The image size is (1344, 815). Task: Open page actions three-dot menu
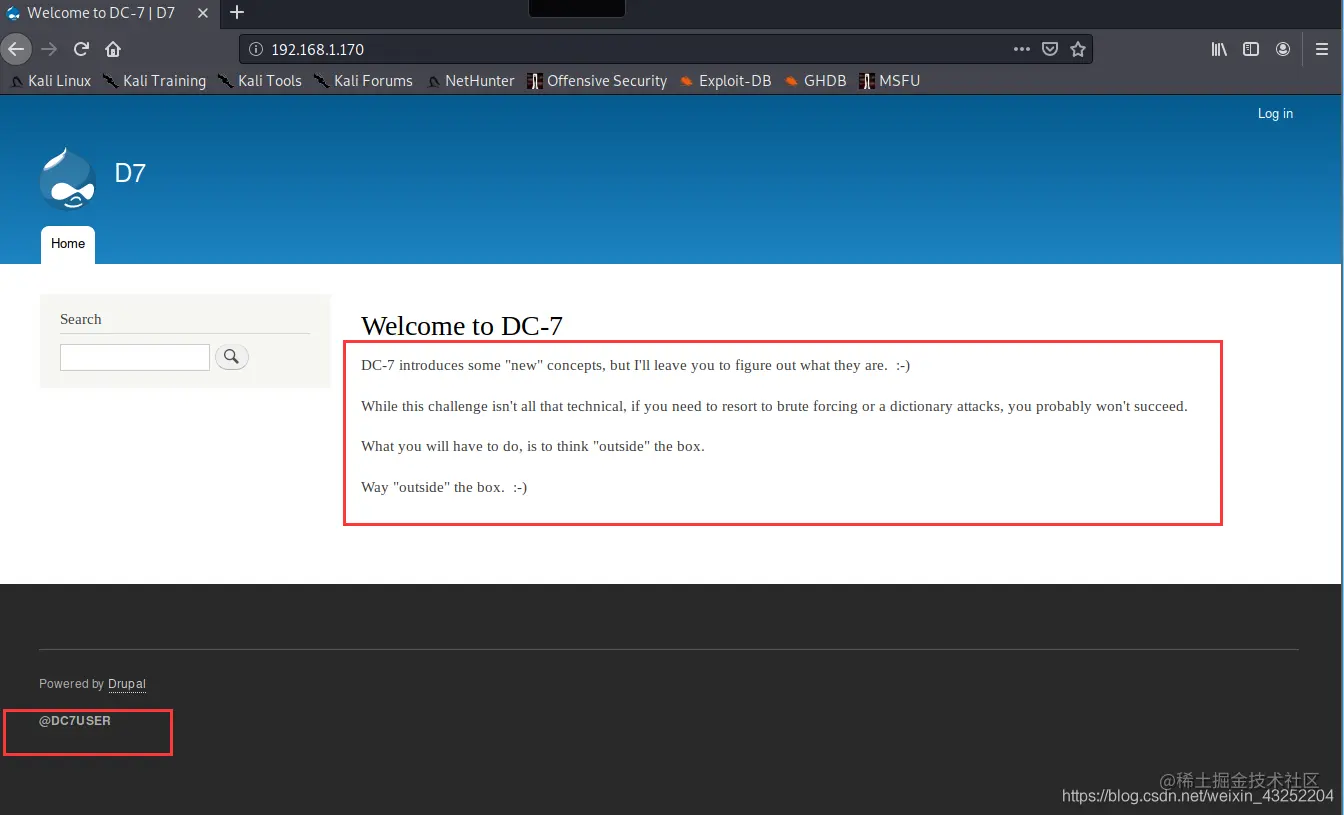pyautogui.click(x=1021, y=49)
